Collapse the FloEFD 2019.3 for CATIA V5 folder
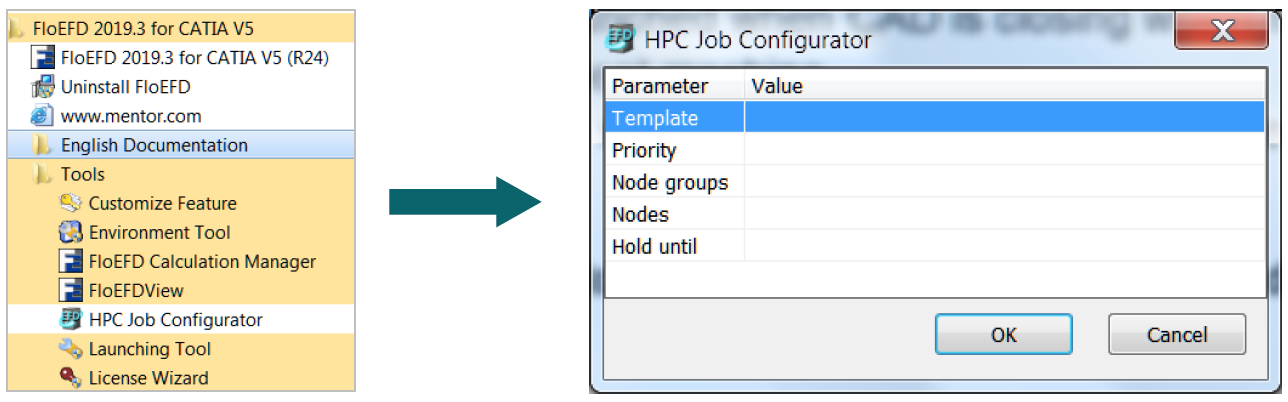1288x402 pixels. (16, 29)
